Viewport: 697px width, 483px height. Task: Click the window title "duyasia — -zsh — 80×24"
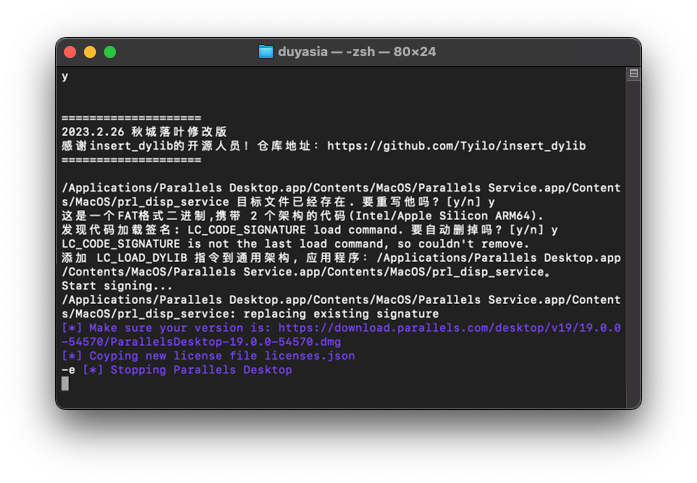click(x=357, y=52)
